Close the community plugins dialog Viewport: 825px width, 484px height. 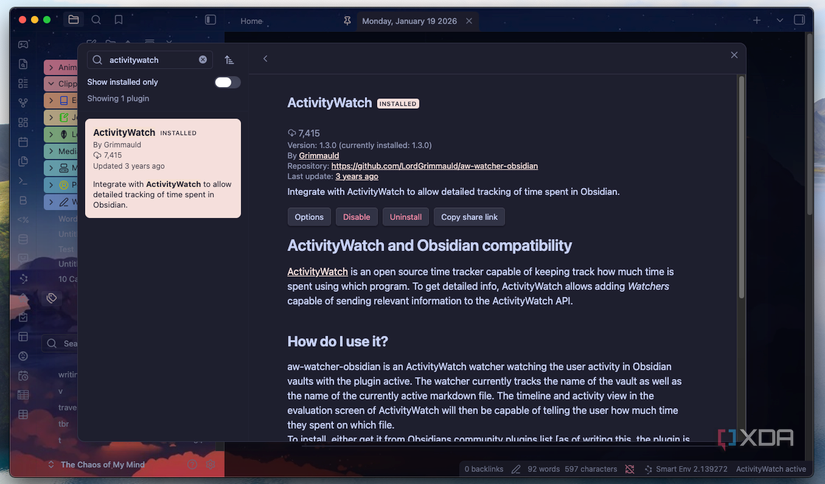pos(734,55)
